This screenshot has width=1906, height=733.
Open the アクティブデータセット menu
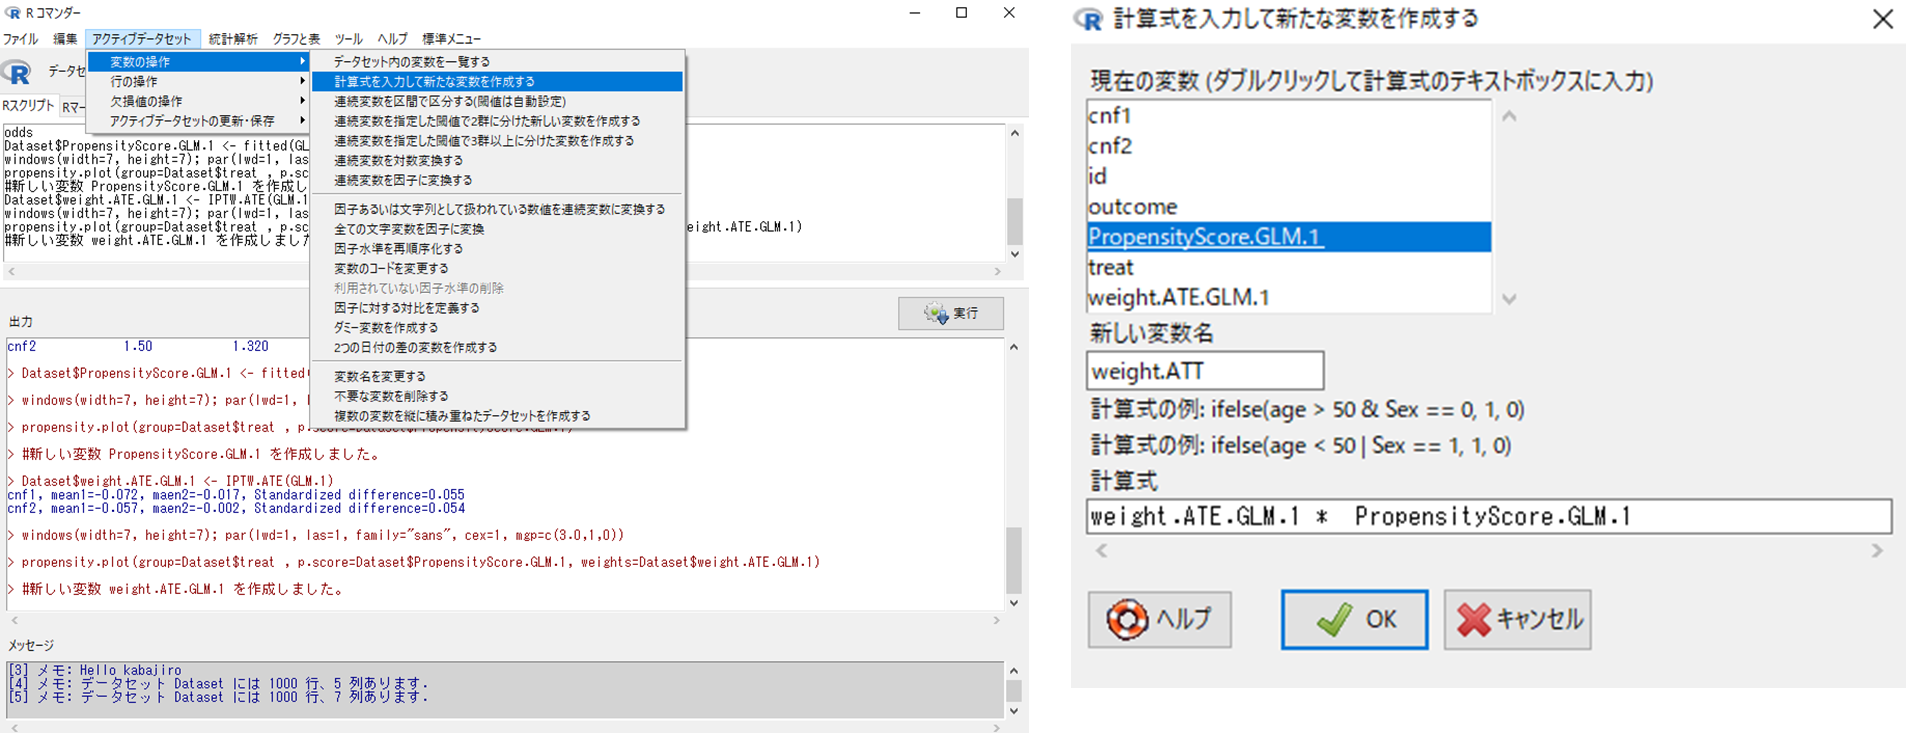tap(142, 39)
